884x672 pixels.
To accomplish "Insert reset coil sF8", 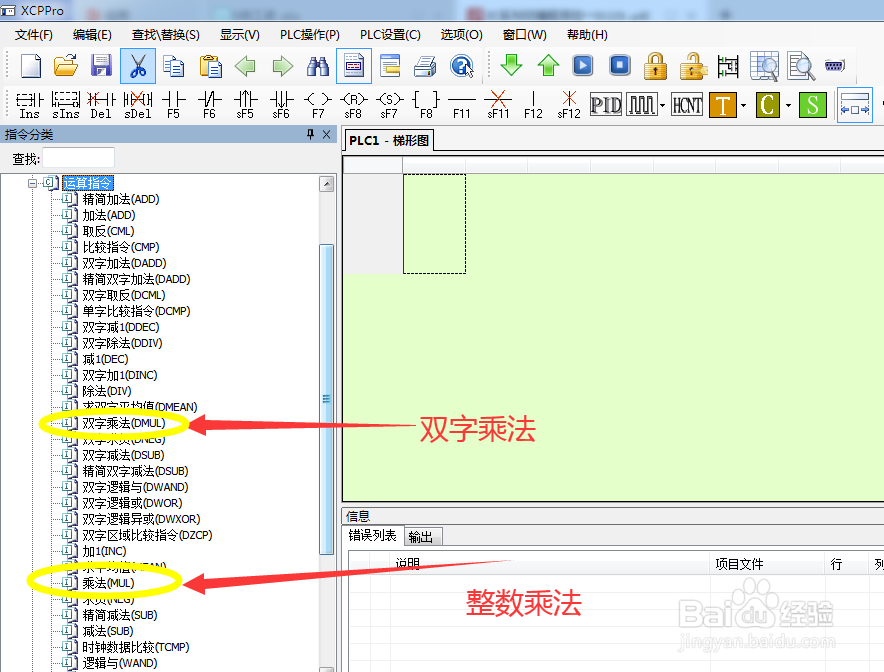I will pos(353,105).
